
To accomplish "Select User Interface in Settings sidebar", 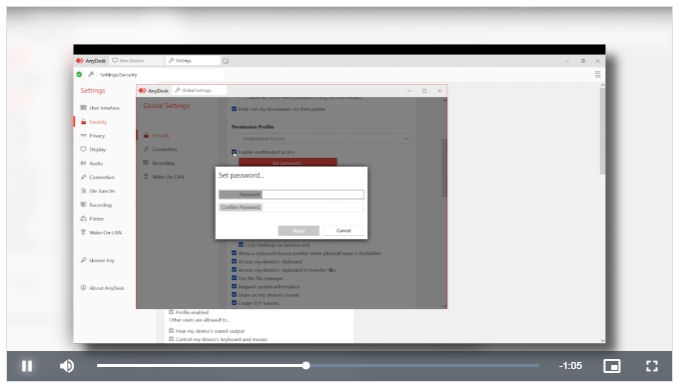I will 100,108.
